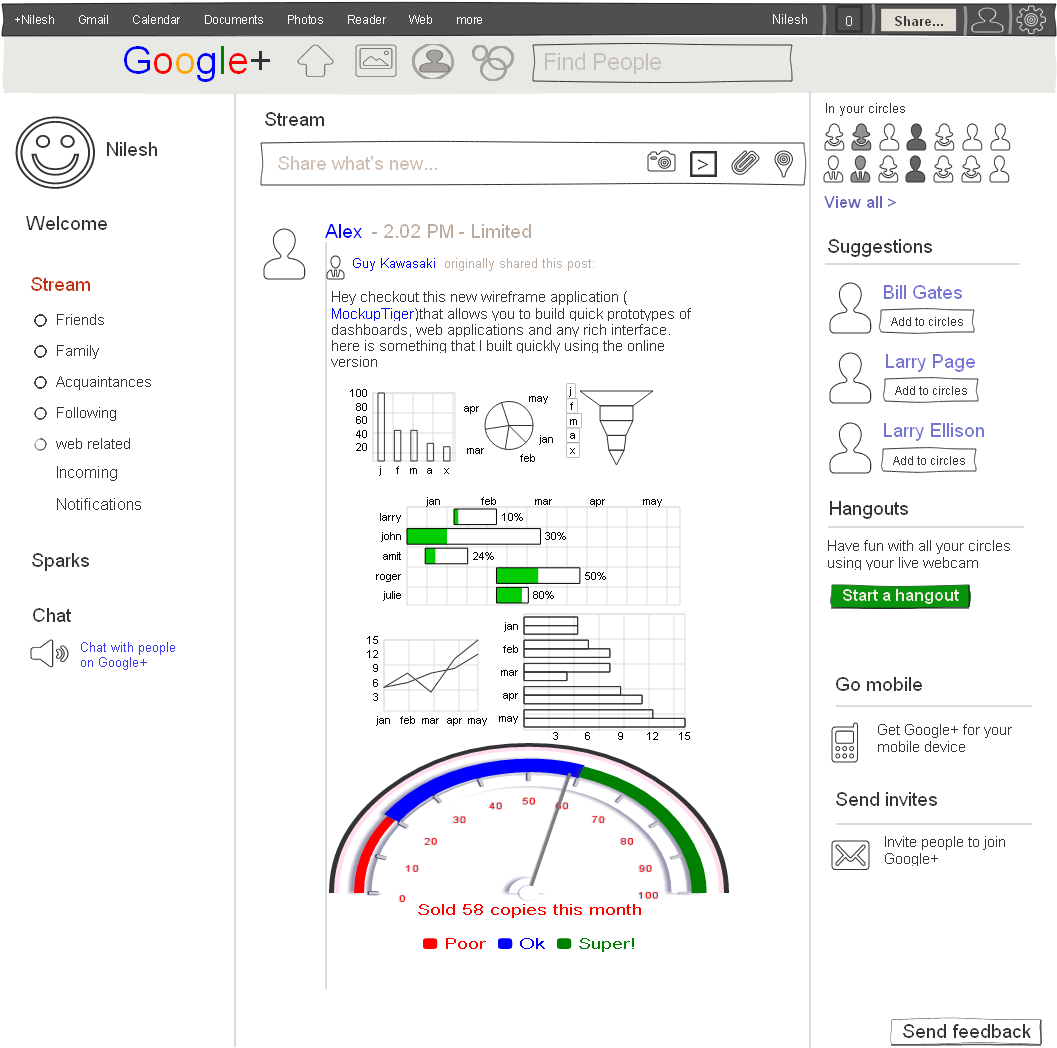Open the settings gear menu
Image resolution: width=1057 pixels, height=1048 pixels.
(x=1031, y=18)
